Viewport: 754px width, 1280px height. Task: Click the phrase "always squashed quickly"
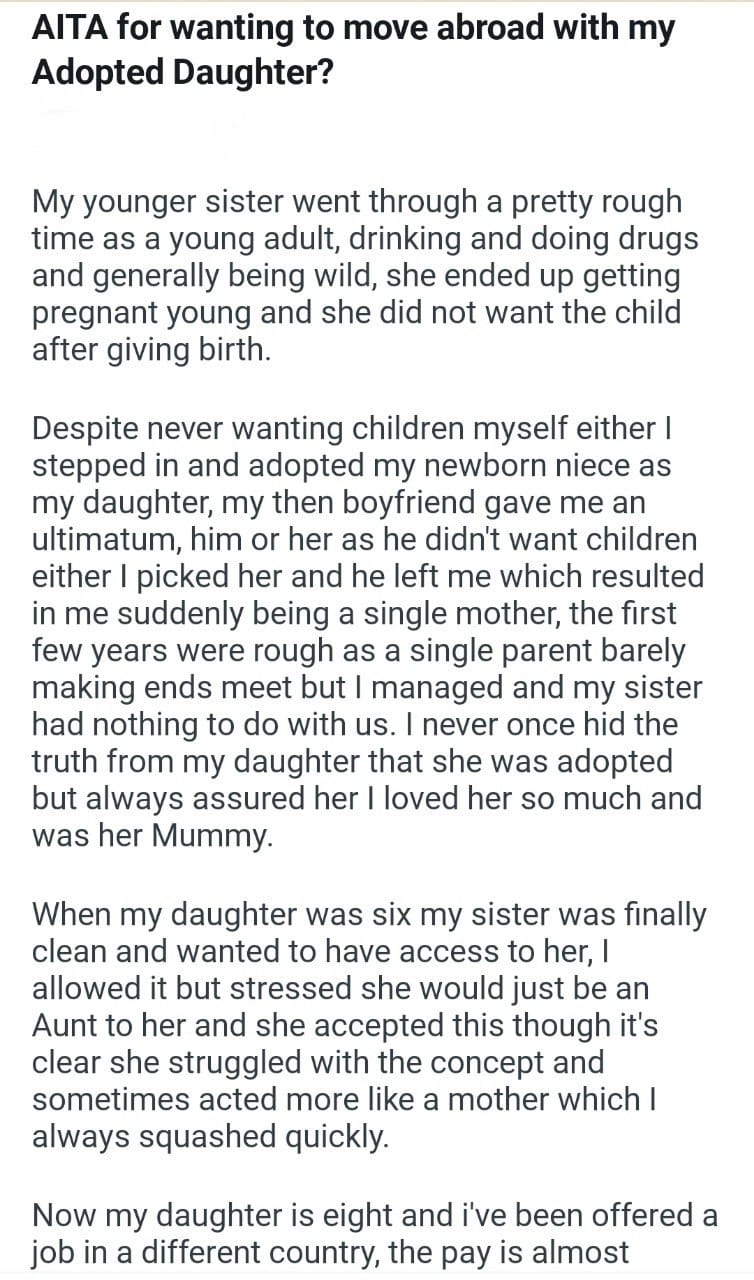tap(208, 1136)
